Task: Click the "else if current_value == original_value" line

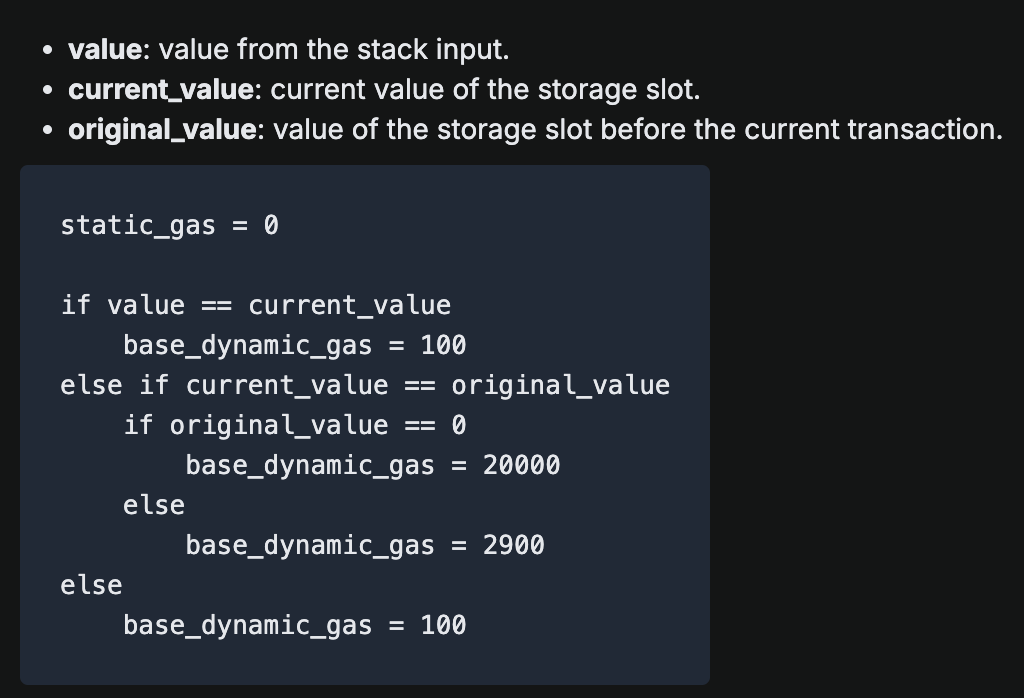Action: [x=364, y=385]
